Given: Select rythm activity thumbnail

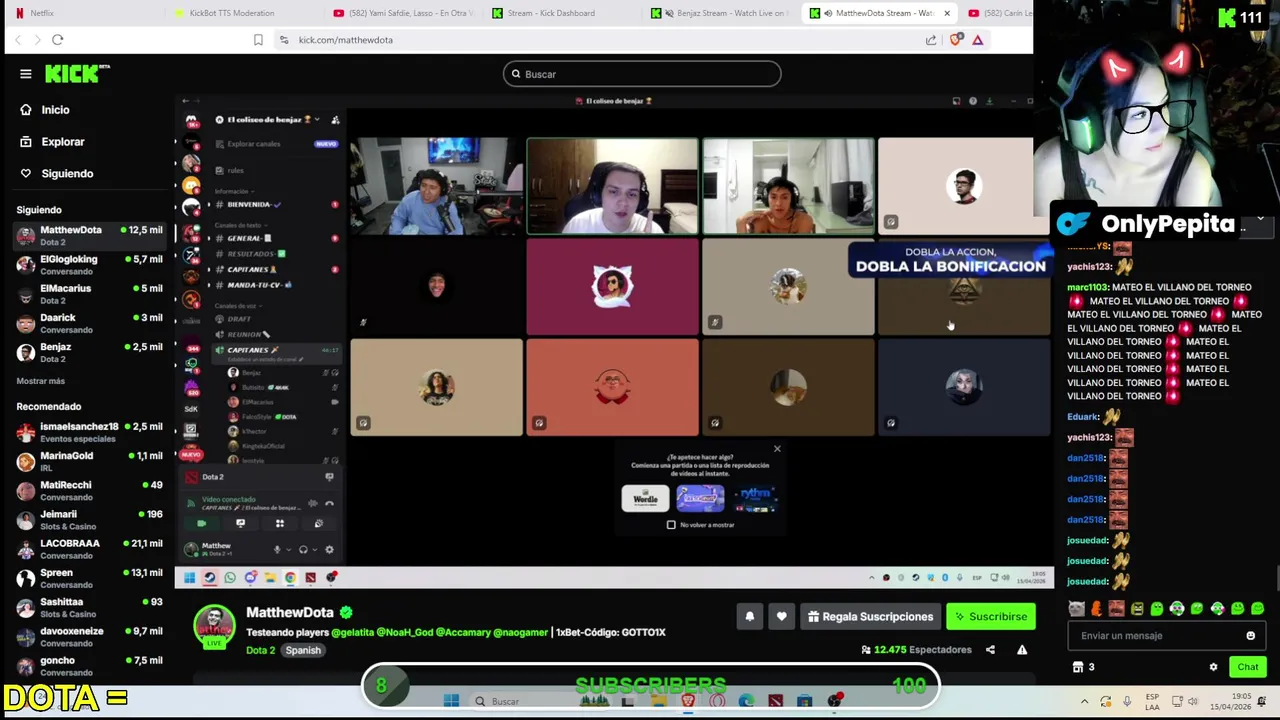Looking at the screenshot, I should click(755, 498).
